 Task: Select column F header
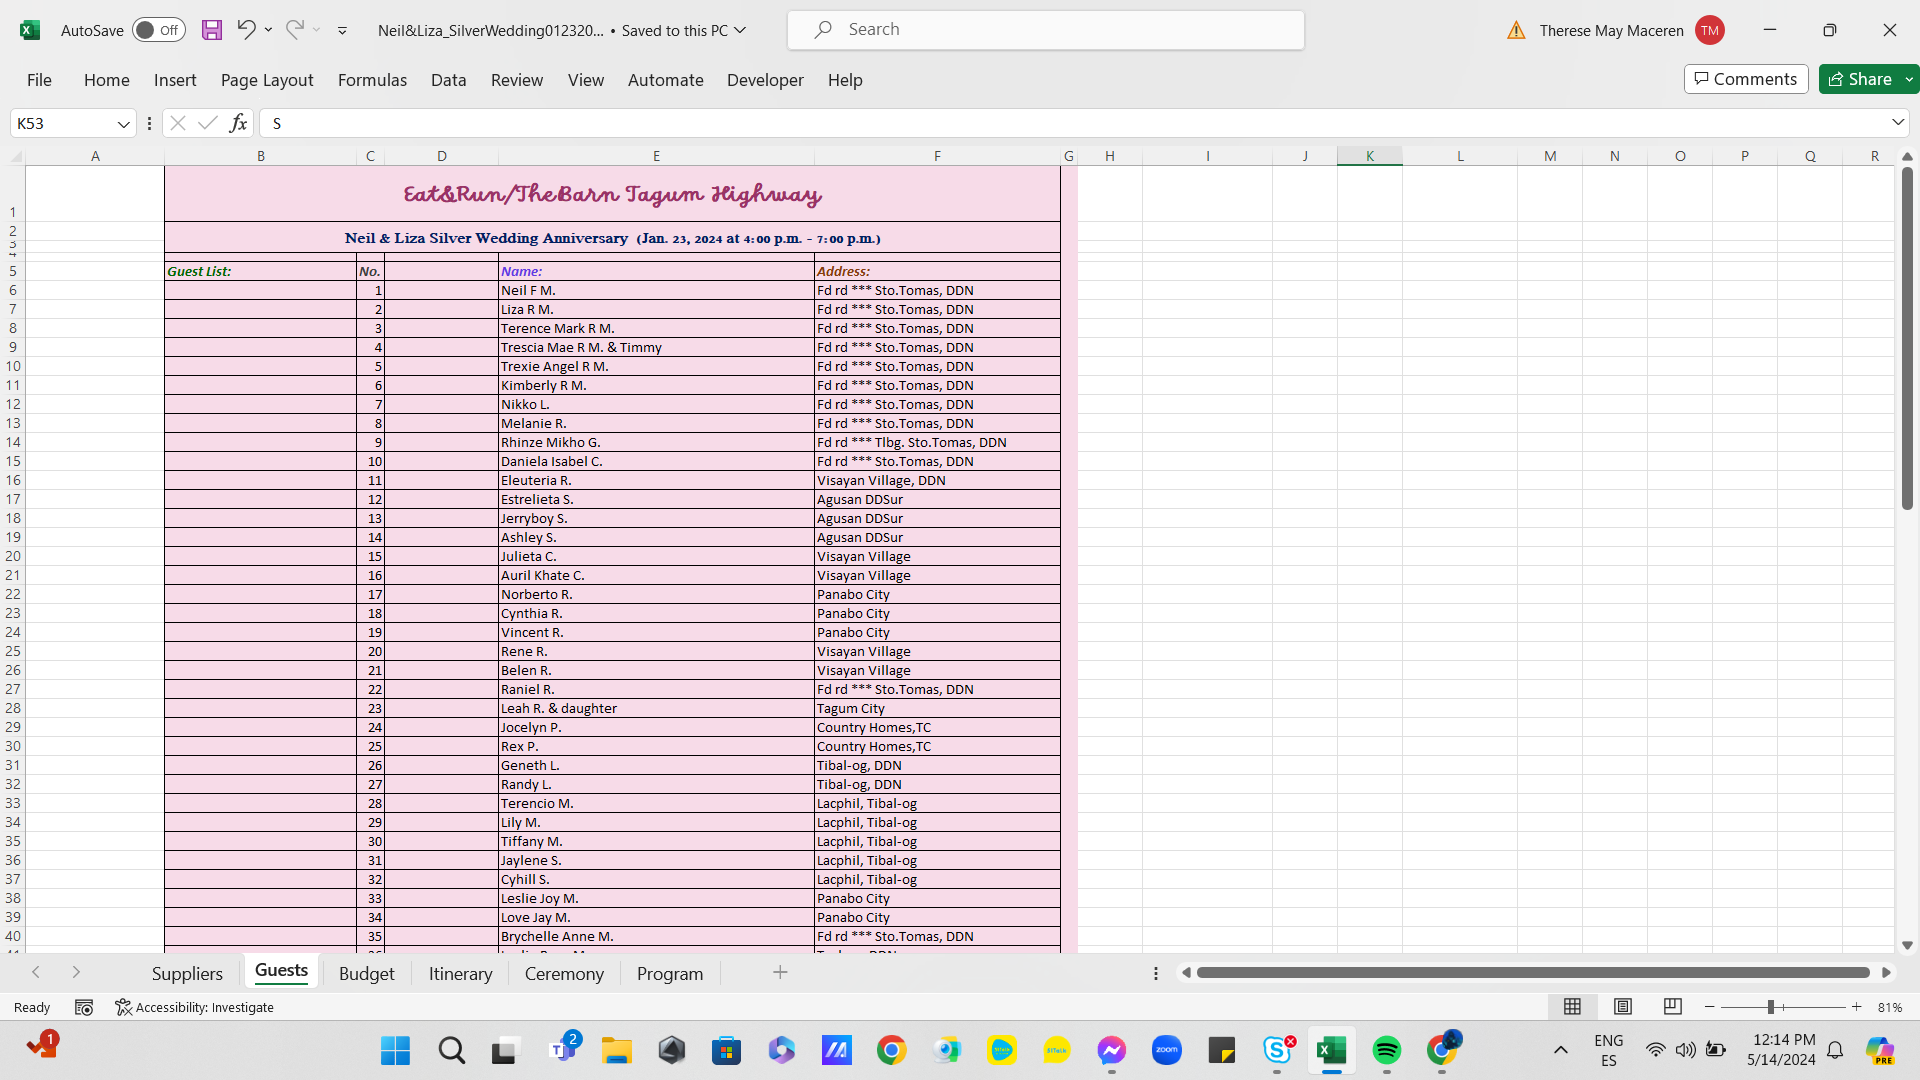pos(937,156)
